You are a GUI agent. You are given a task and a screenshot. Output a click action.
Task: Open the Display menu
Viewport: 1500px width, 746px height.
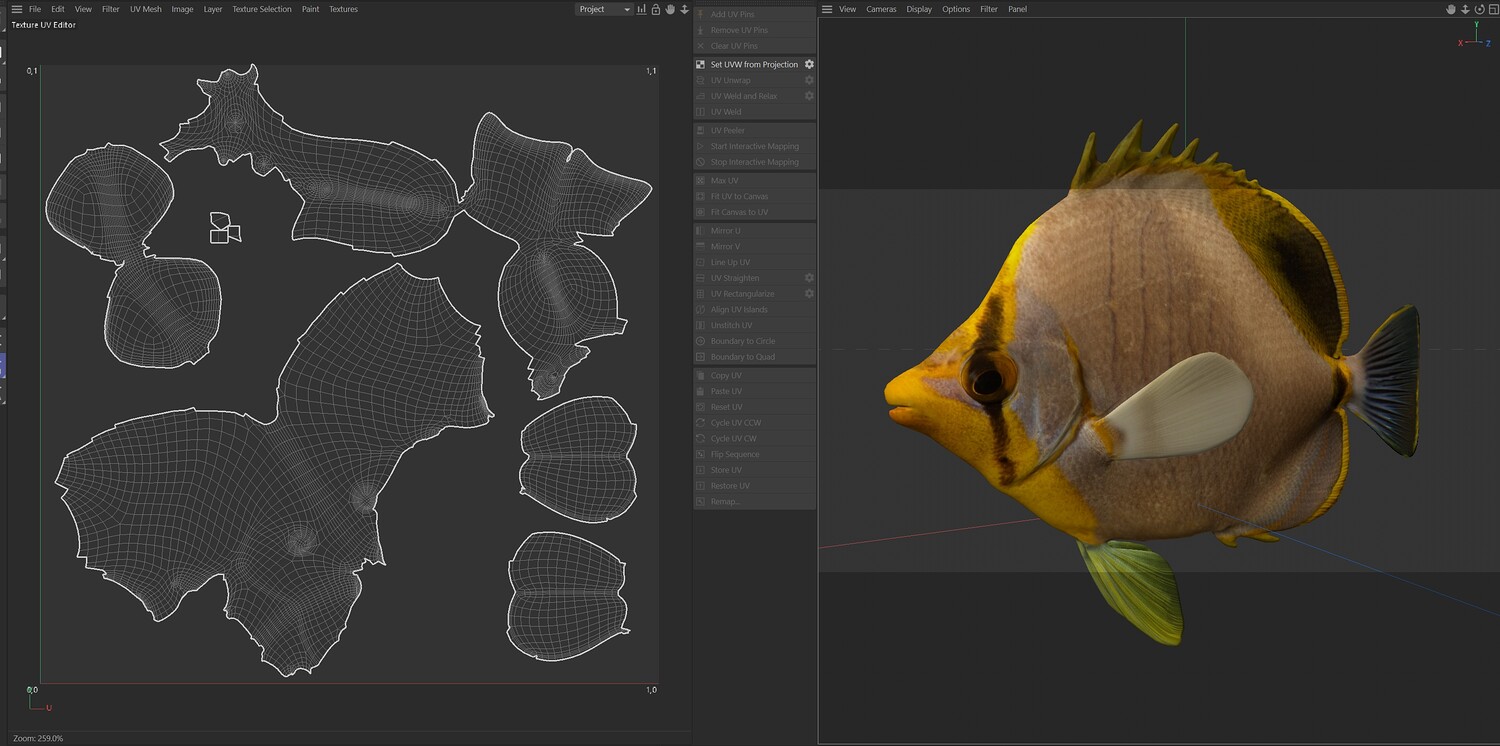point(919,9)
